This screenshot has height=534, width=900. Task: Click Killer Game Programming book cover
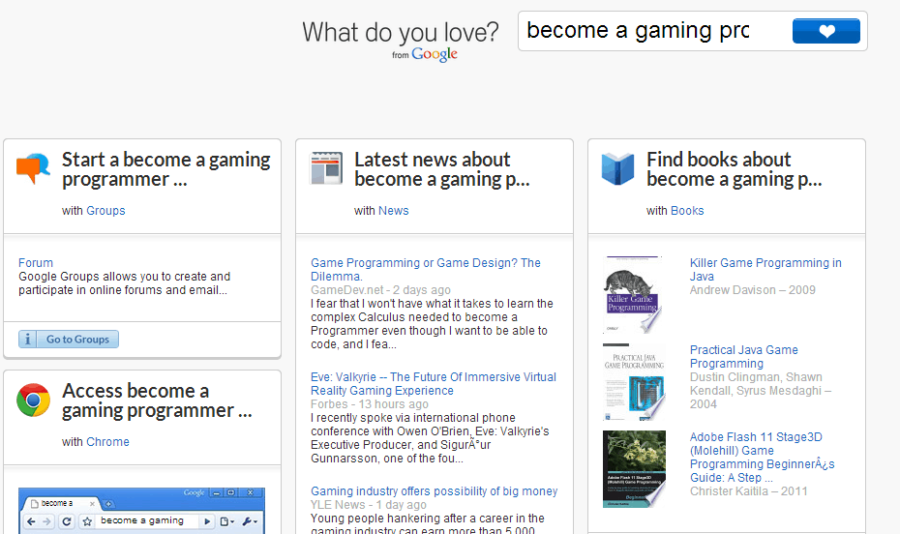tap(633, 296)
